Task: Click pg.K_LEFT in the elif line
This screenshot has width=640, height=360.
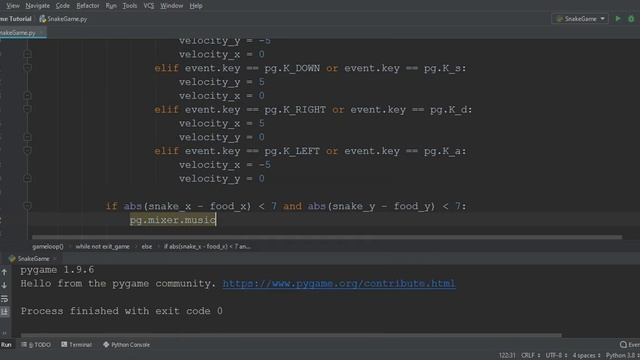Action: (x=292, y=151)
